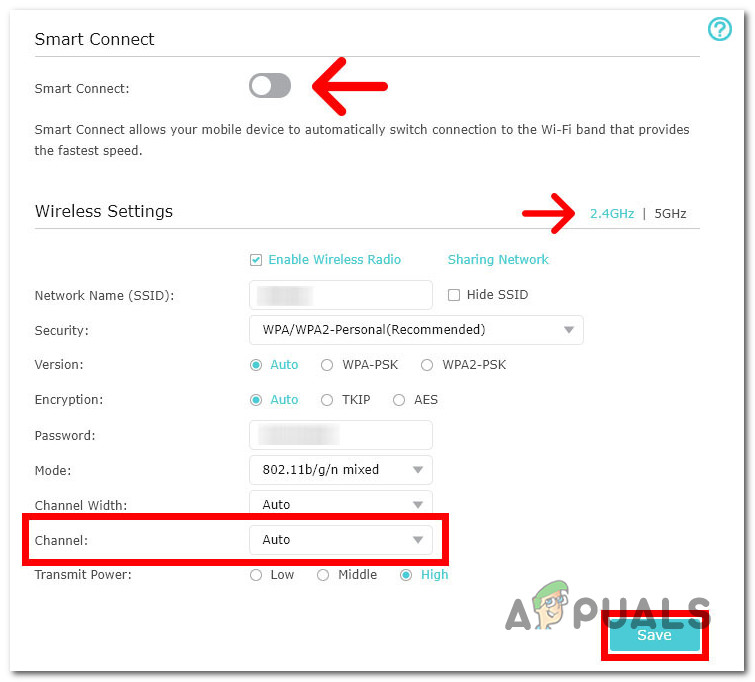
Task: Check the Hide SSID checkbox
Action: (454, 295)
